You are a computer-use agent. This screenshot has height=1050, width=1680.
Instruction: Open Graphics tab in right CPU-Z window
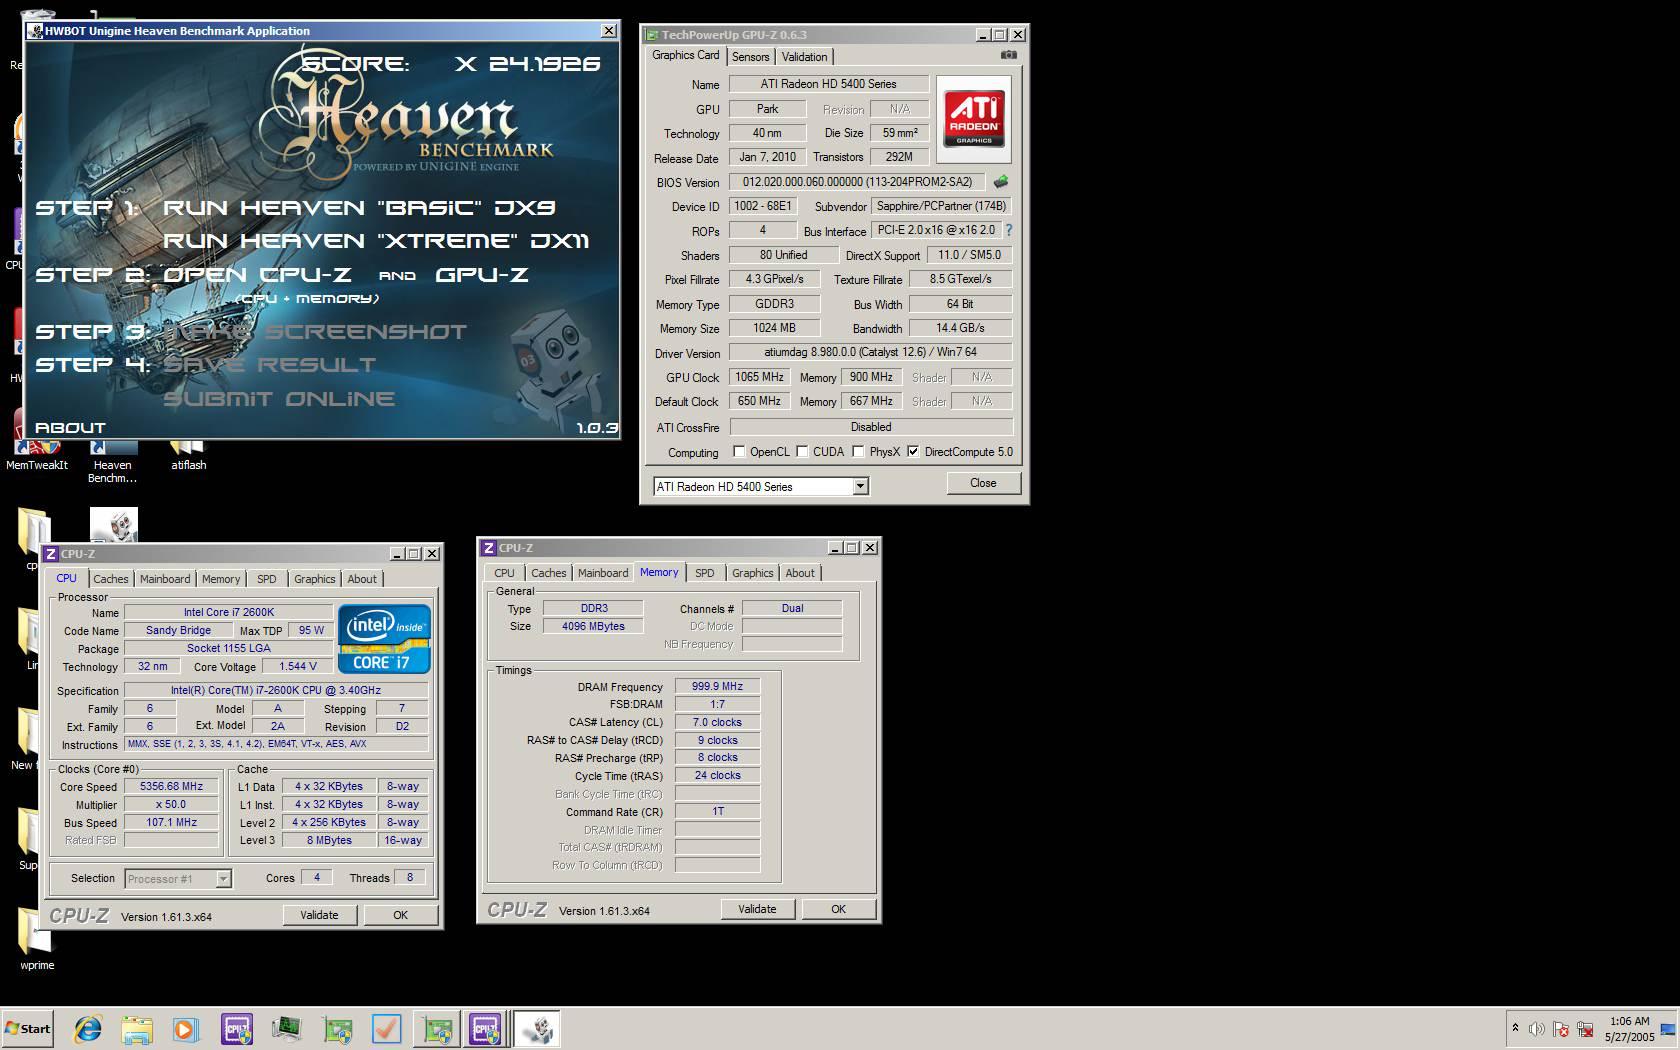[x=752, y=573]
